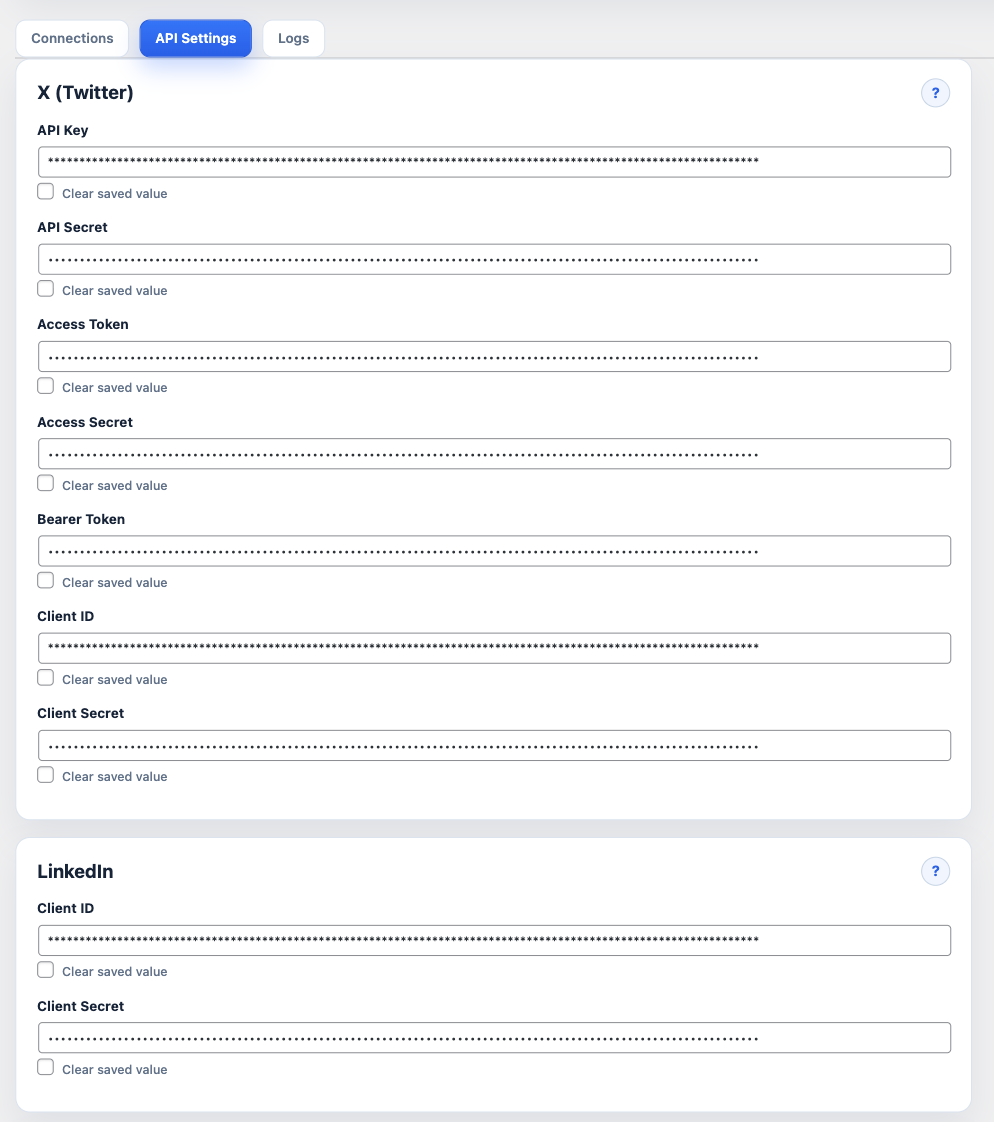
Task: Switch to the Connections tab
Action: 71,38
